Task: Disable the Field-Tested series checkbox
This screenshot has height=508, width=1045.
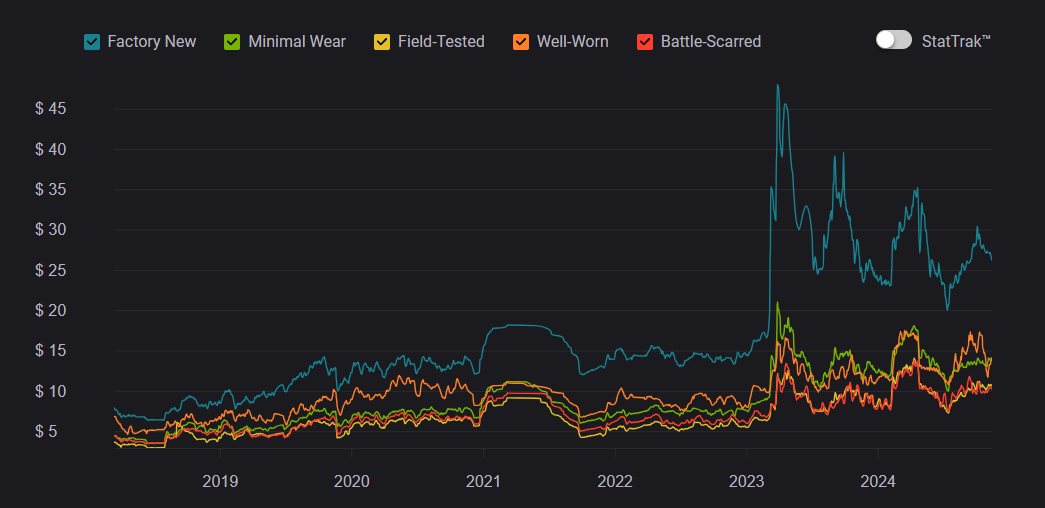Action: (x=382, y=42)
